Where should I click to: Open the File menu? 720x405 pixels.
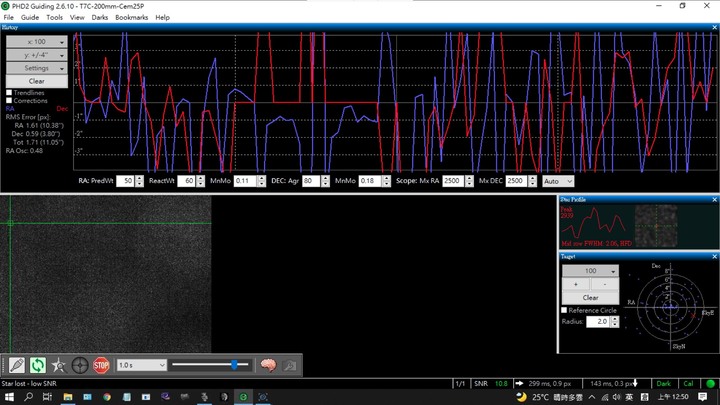[9, 17]
